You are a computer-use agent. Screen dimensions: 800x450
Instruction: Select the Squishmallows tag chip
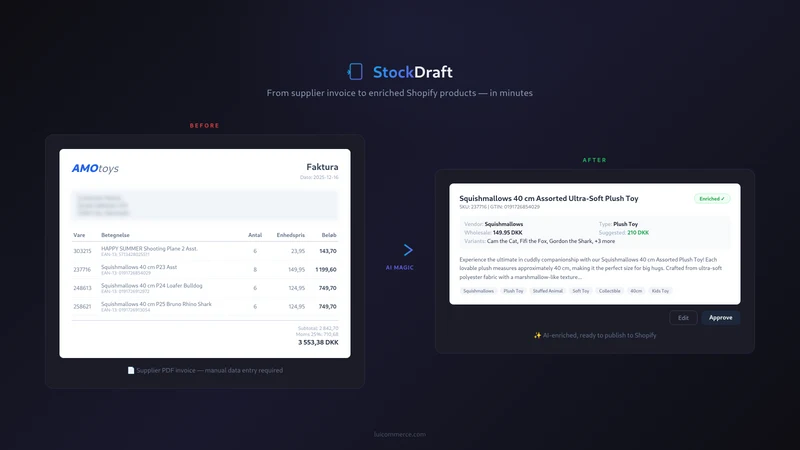(479, 291)
